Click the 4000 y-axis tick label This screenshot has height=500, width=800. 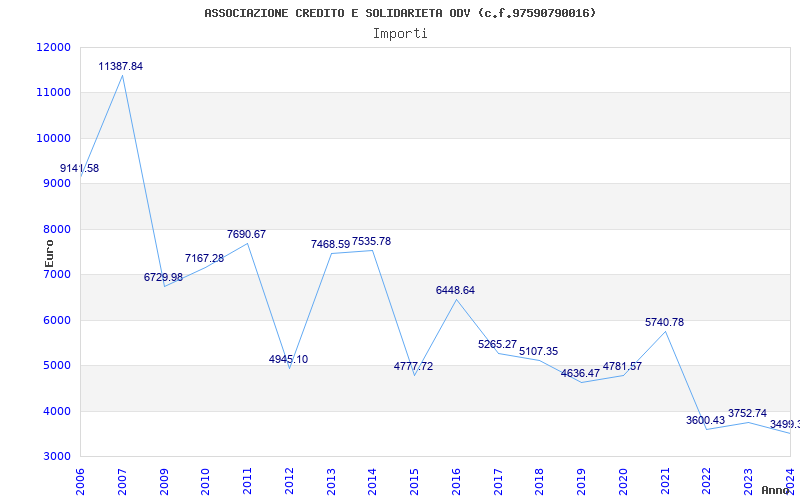click(x=57, y=411)
